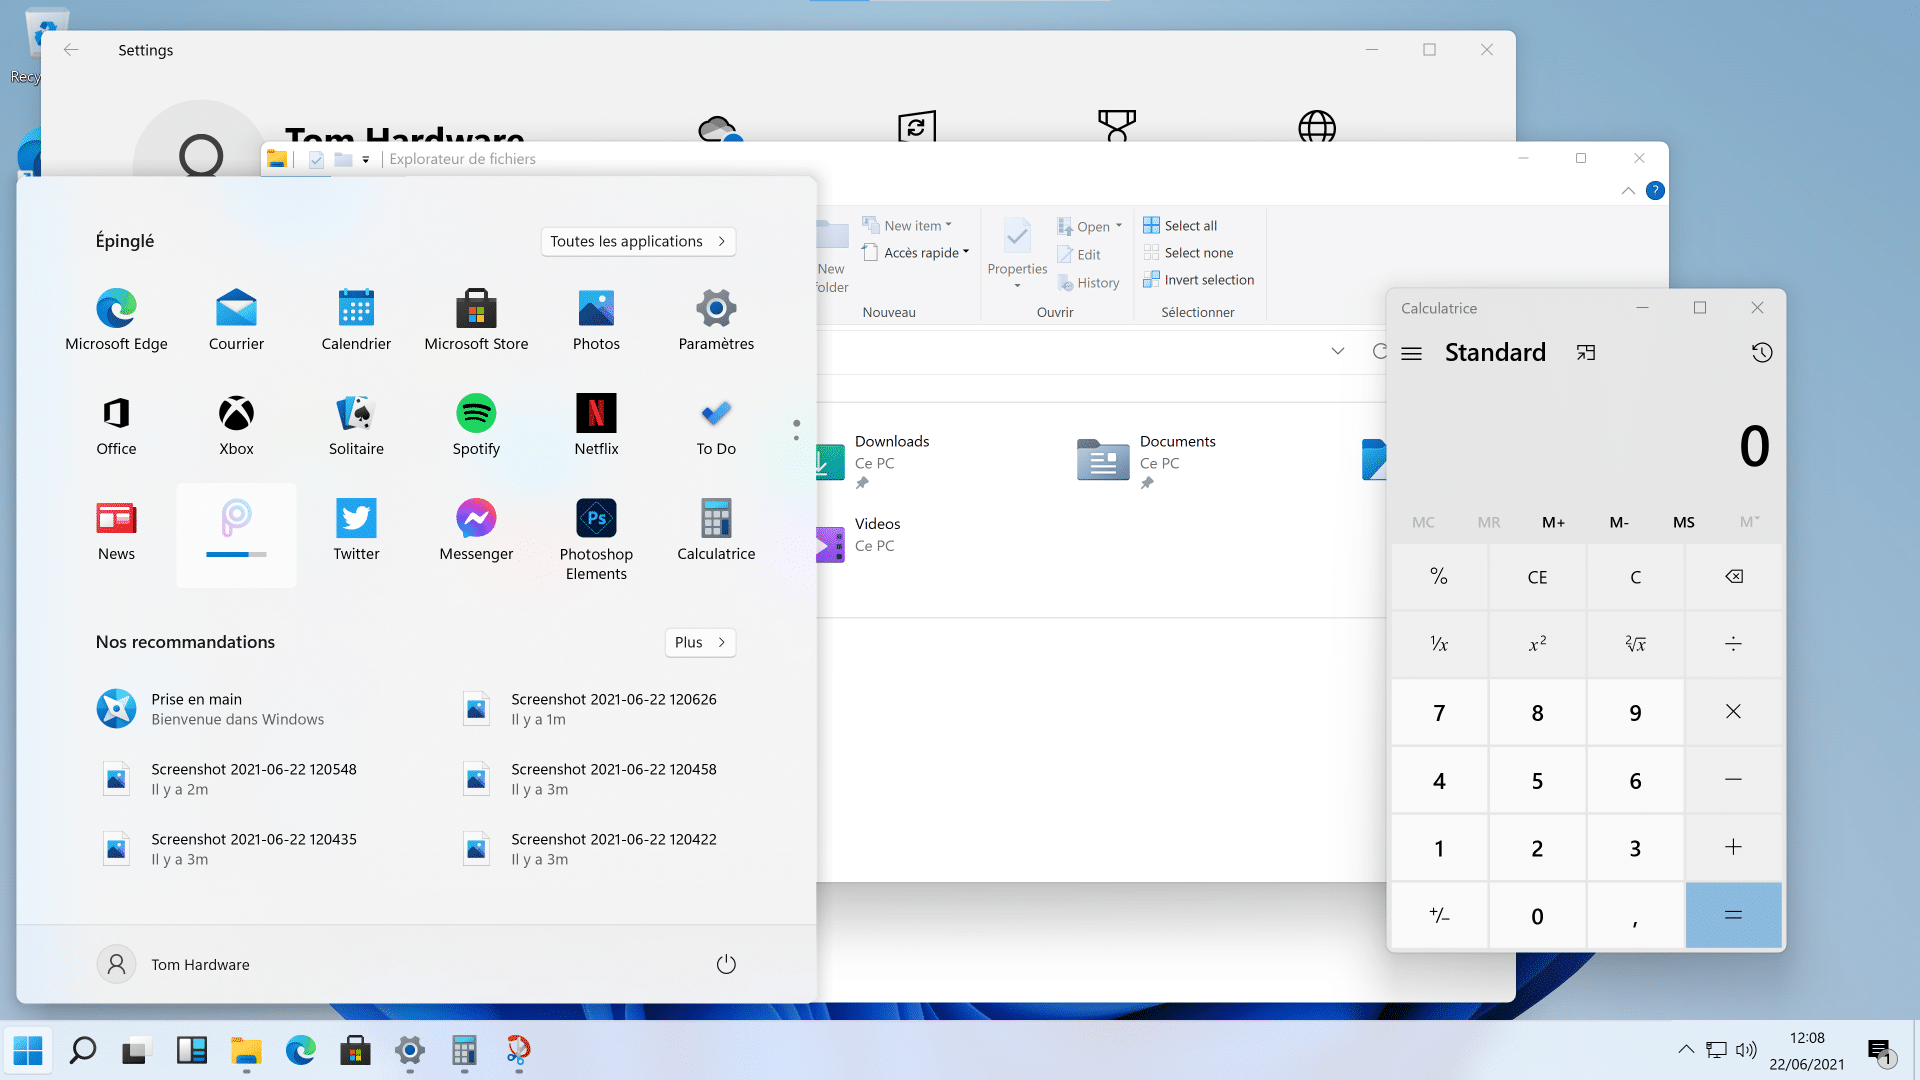Open Microsoft Store pinned tile

pyautogui.click(x=476, y=320)
